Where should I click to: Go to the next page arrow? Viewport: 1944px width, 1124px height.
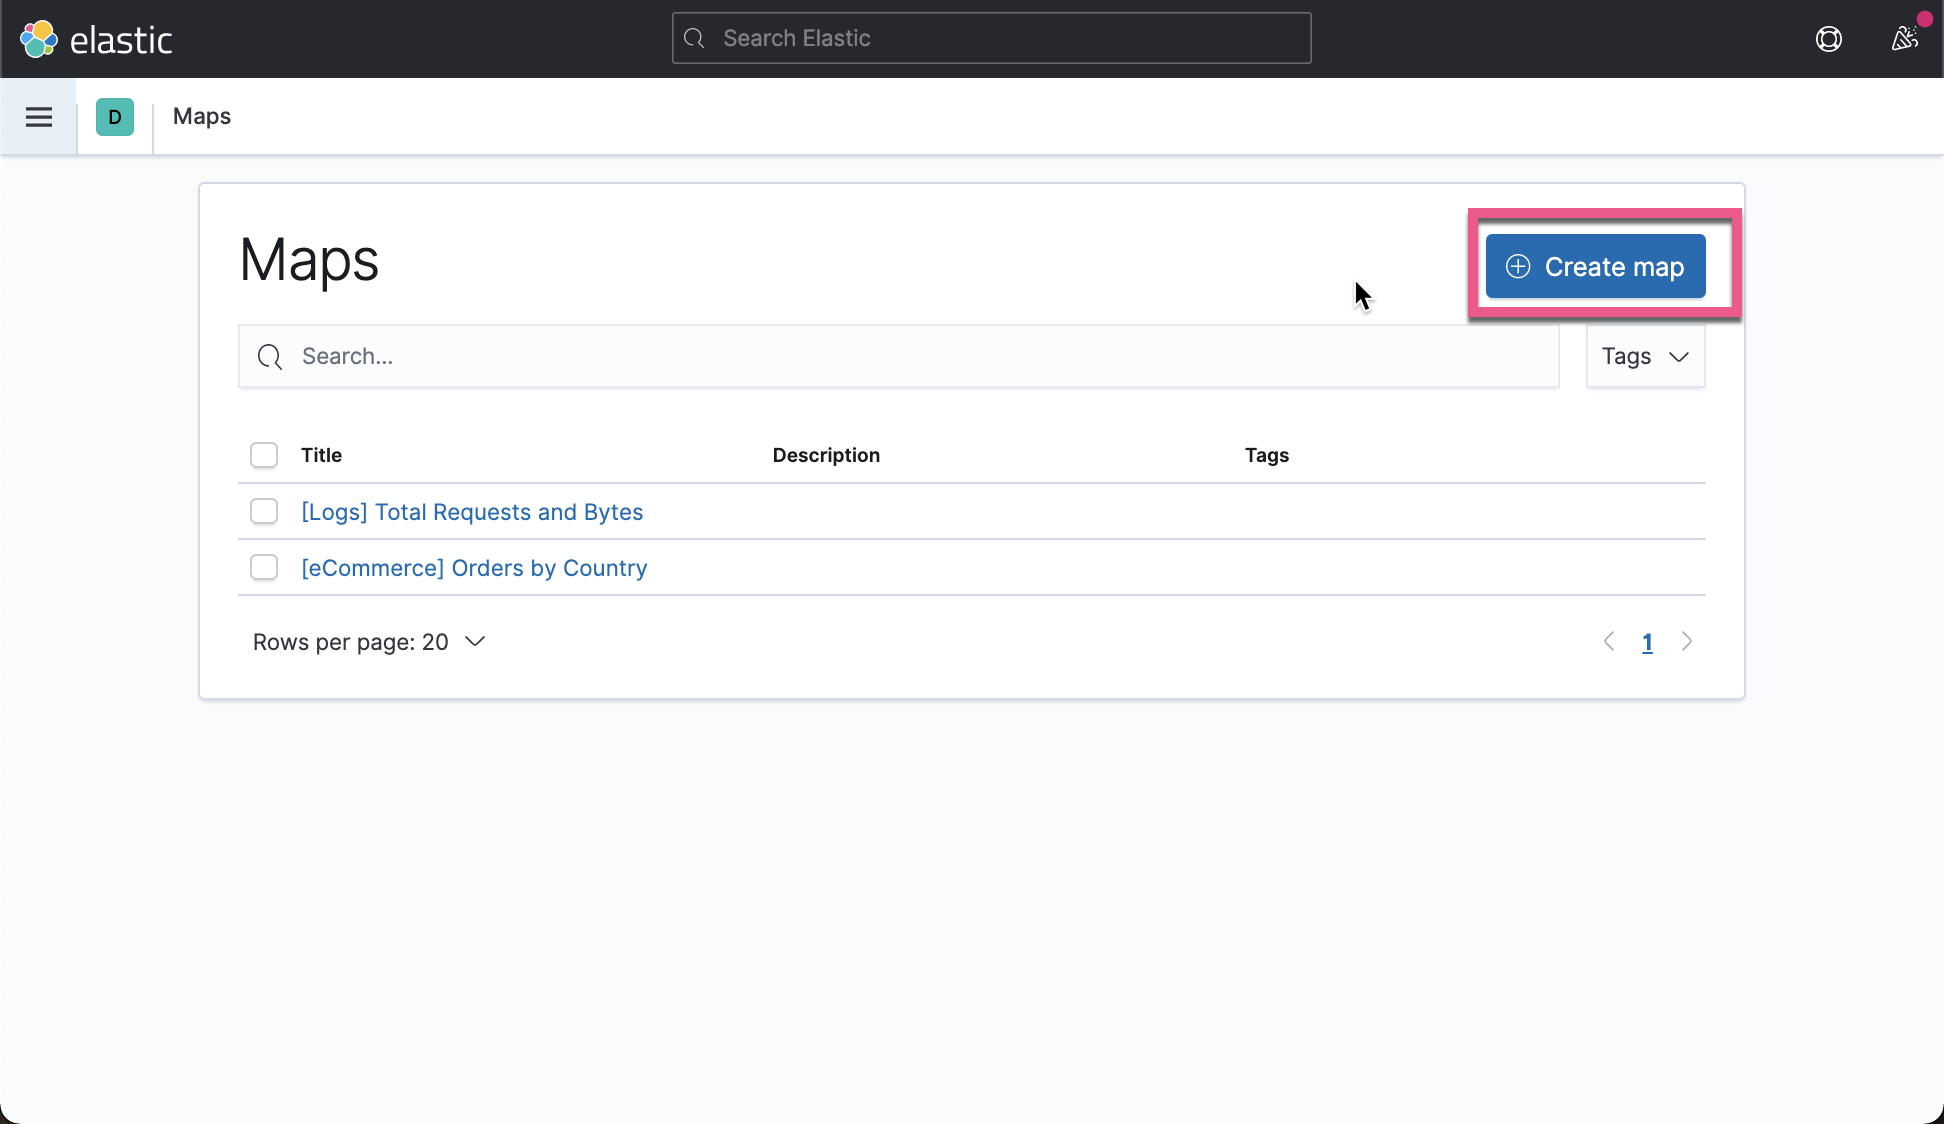click(x=1687, y=641)
